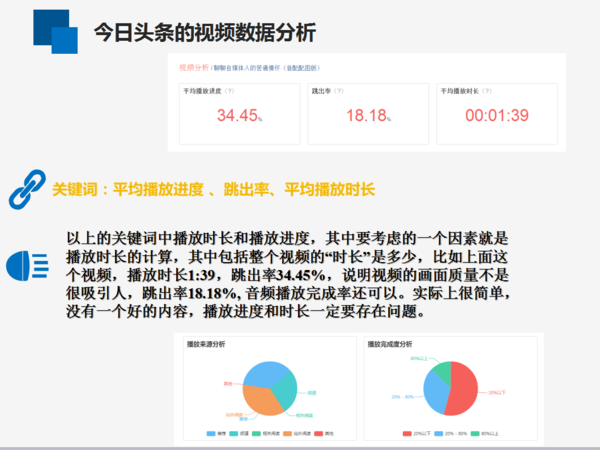Click help (?) icon next to 平均播放进度
600x450 pixels.
(x=230, y=91)
